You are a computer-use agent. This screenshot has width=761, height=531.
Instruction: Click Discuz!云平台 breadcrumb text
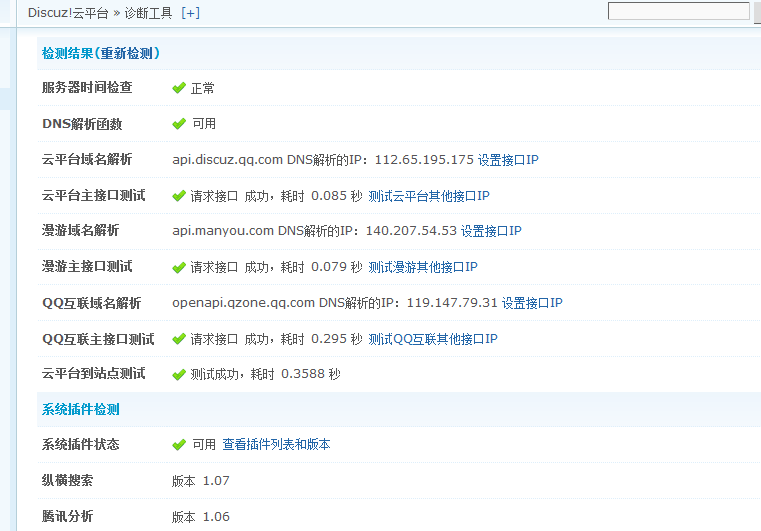68,13
